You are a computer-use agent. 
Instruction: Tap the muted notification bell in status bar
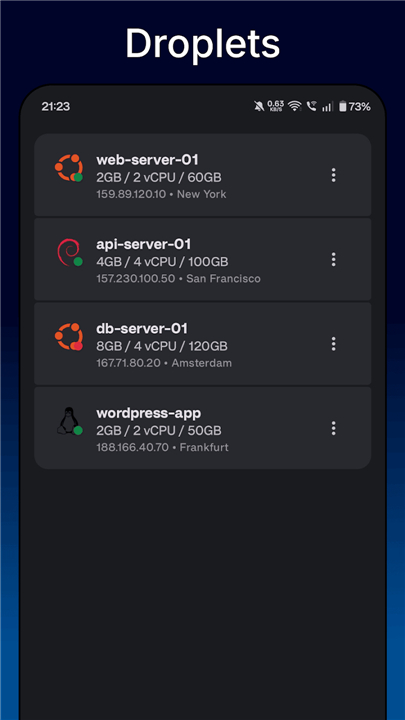coord(259,107)
